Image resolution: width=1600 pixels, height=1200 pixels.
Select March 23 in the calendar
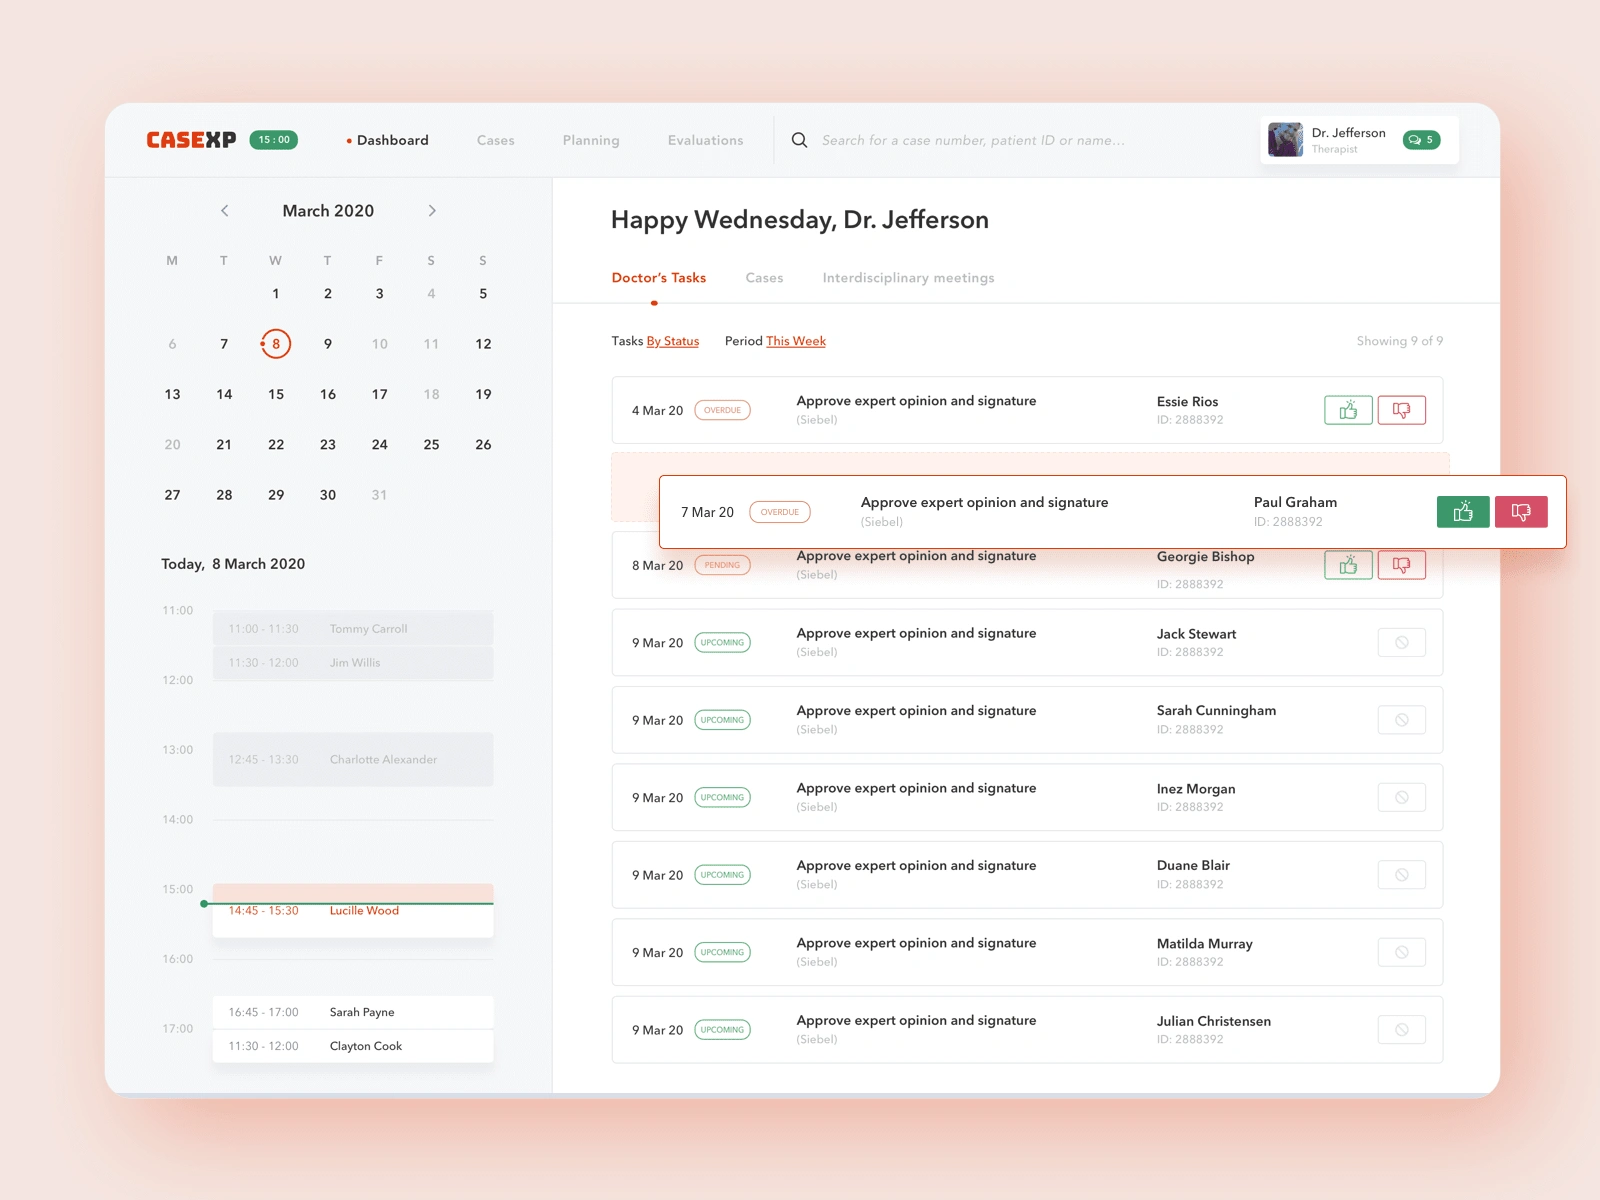pyautogui.click(x=328, y=444)
